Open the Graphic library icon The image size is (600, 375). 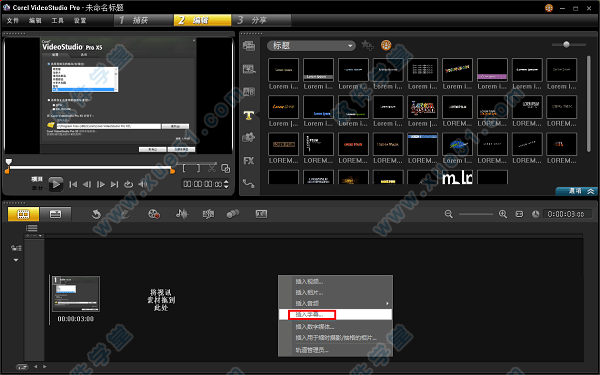[x=249, y=138]
